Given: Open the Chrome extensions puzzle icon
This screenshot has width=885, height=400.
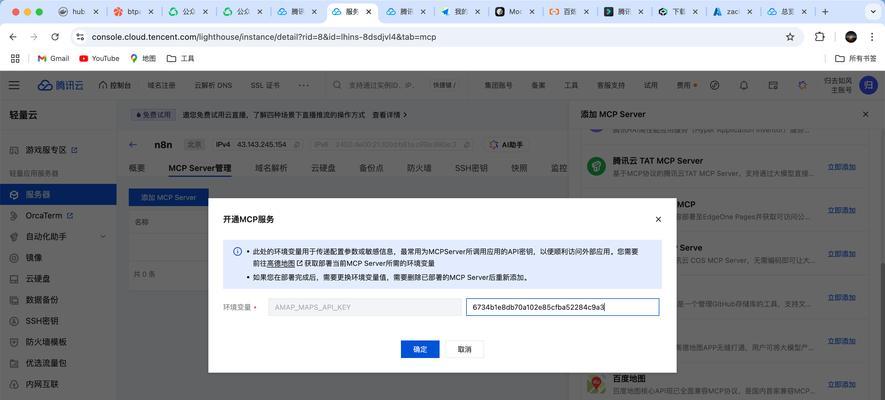Looking at the screenshot, I should (x=820, y=37).
